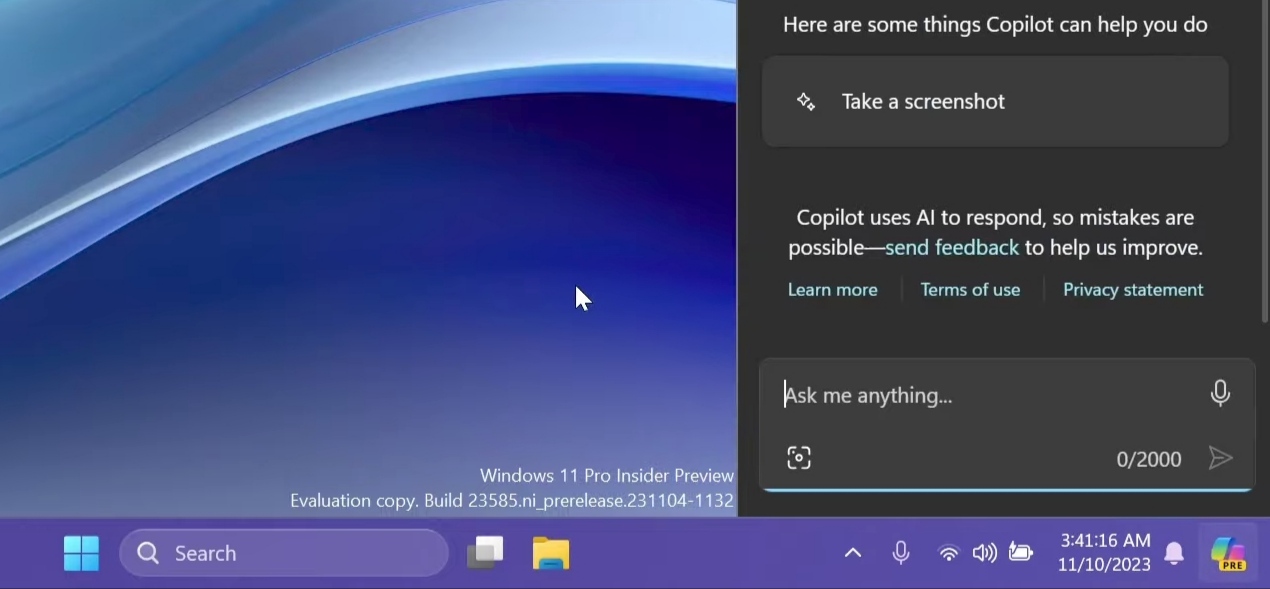The height and width of the screenshot is (589, 1270).
Task: Open the Wi-Fi network icon
Action: point(949,552)
